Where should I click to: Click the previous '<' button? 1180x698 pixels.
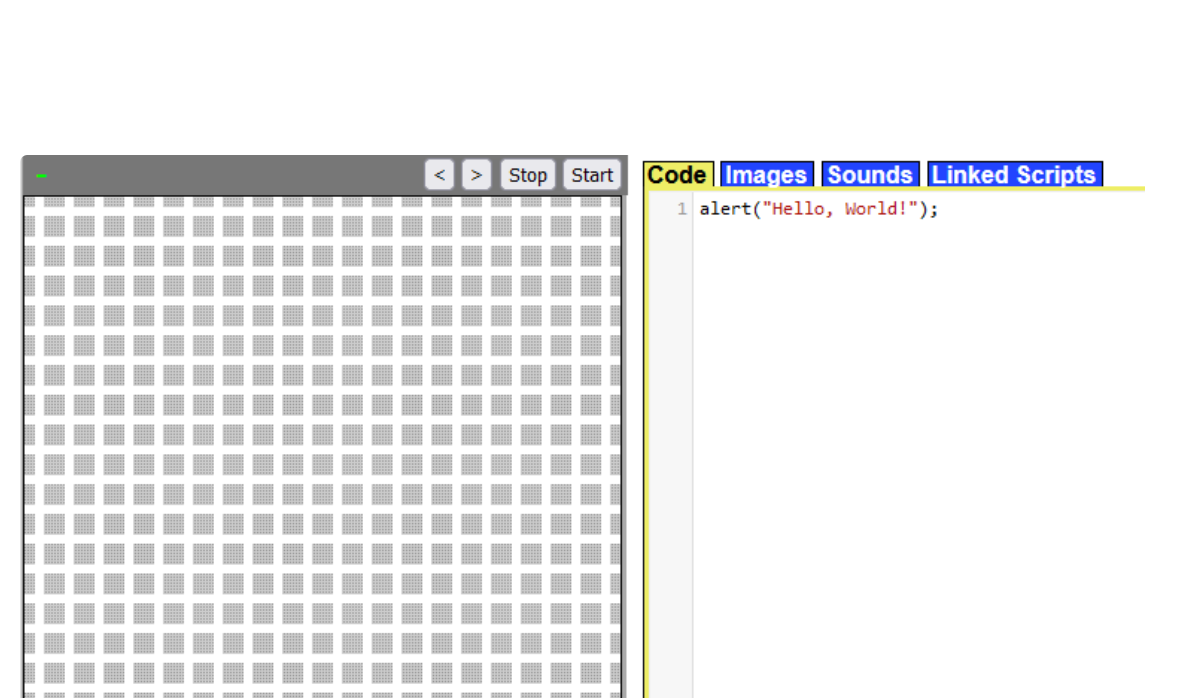(x=439, y=175)
